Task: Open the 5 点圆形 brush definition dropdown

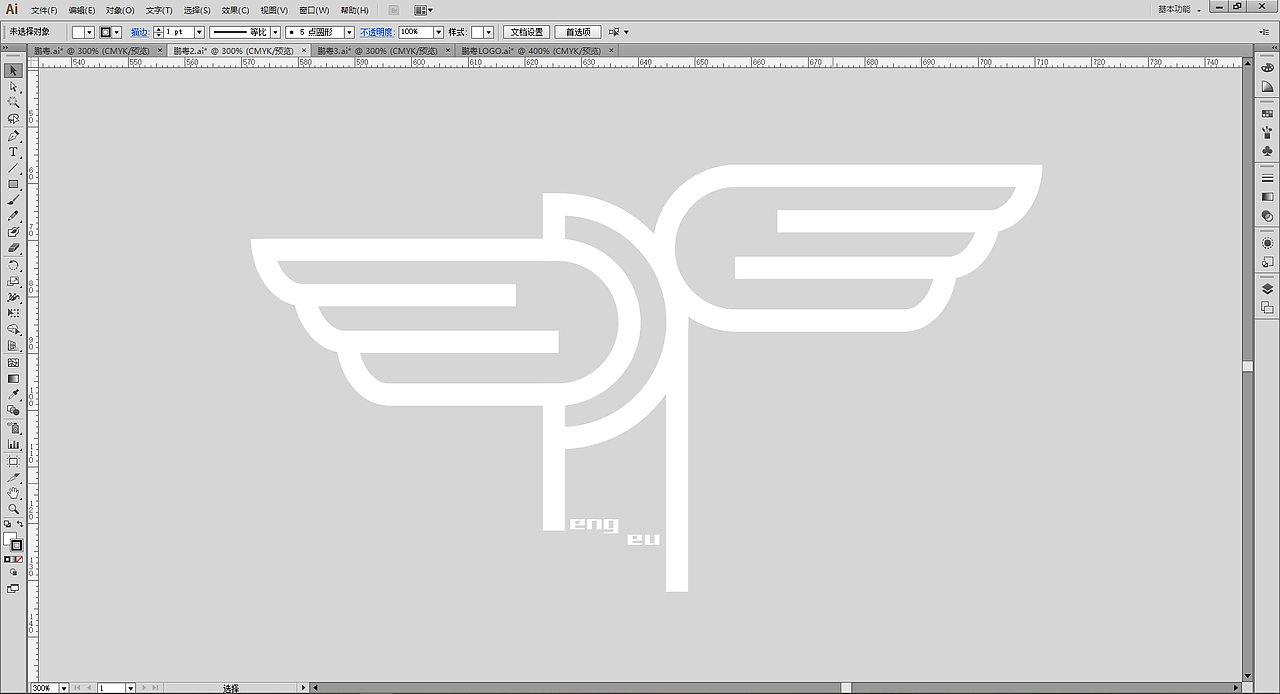Action: 349,32
